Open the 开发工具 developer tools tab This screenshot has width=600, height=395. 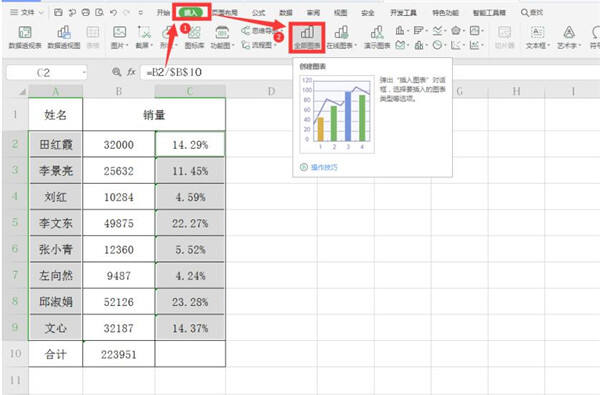point(403,13)
